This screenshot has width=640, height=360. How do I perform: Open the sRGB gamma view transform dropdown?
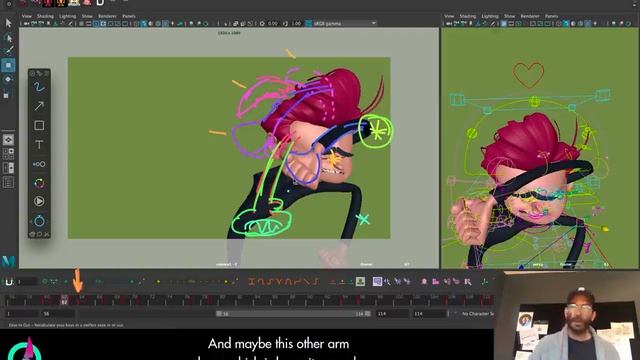tap(345, 24)
